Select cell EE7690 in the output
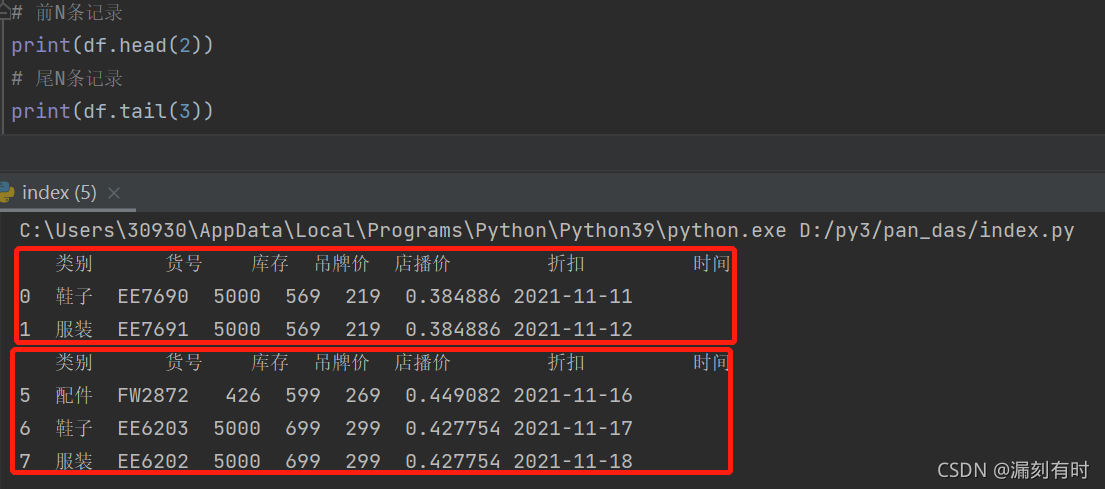1105x489 pixels. pos(153,297)
